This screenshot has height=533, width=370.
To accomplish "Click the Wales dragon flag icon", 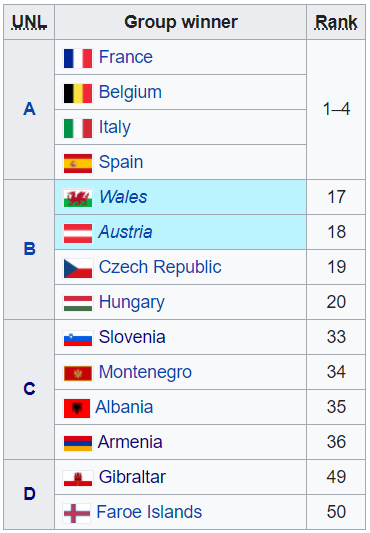I will (78, 199).
